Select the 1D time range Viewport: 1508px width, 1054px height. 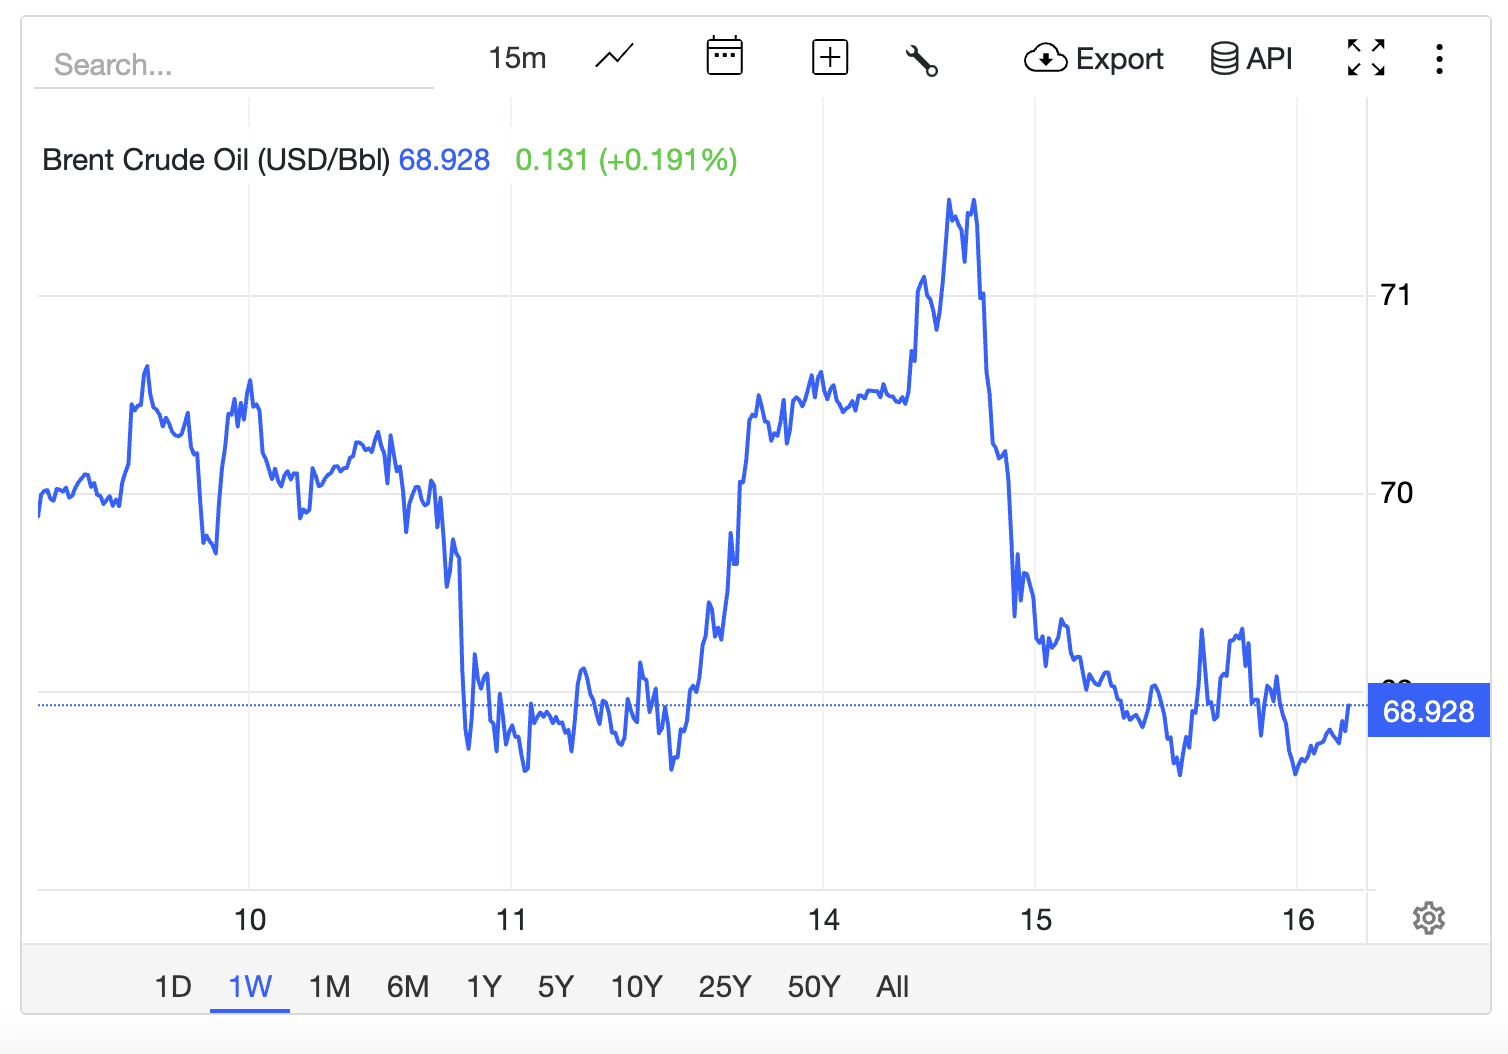(x=173, y=987)
